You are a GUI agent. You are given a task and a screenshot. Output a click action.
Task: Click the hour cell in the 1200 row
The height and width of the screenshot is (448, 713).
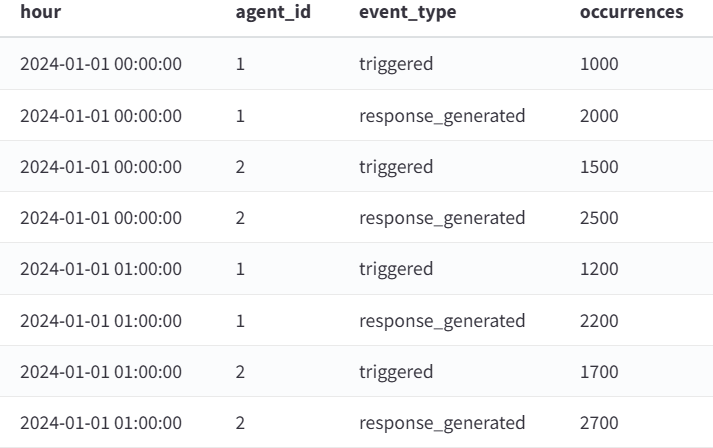point(101,268)
